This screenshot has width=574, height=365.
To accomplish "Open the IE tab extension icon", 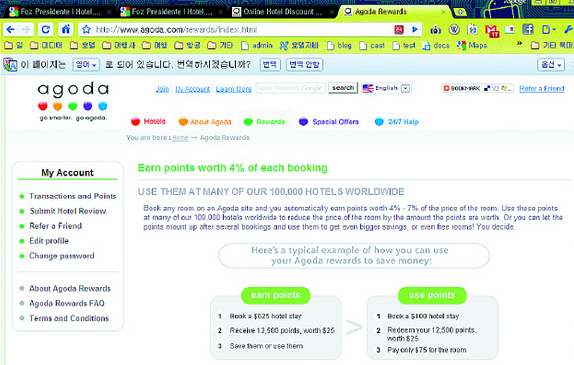I will [473, 29].
